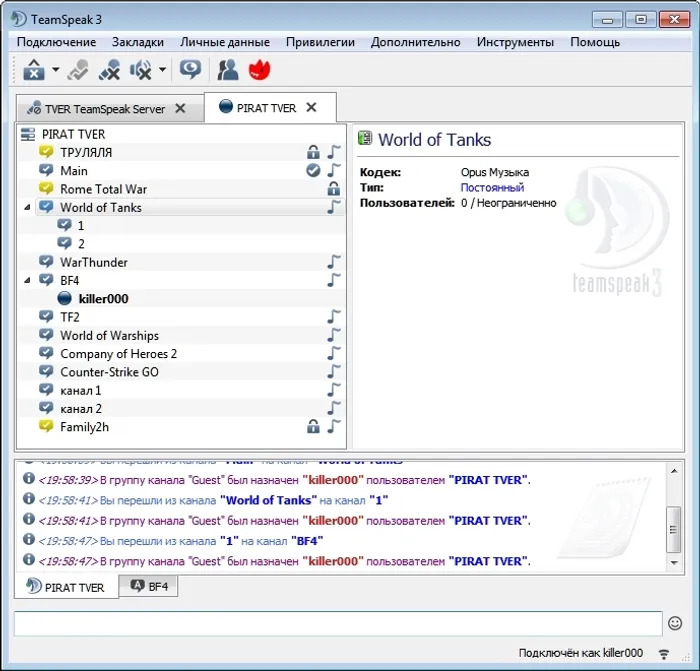The height and width of the screenshot is (671, 700).
Task: Click the Постоянный type link
Action: 492,188
